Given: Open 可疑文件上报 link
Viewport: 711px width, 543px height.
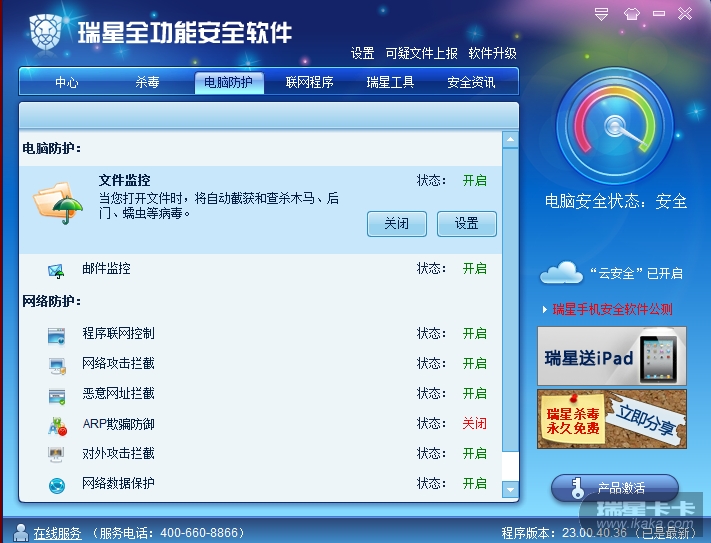Looking at the screenshot, I should tap(421, 53).
